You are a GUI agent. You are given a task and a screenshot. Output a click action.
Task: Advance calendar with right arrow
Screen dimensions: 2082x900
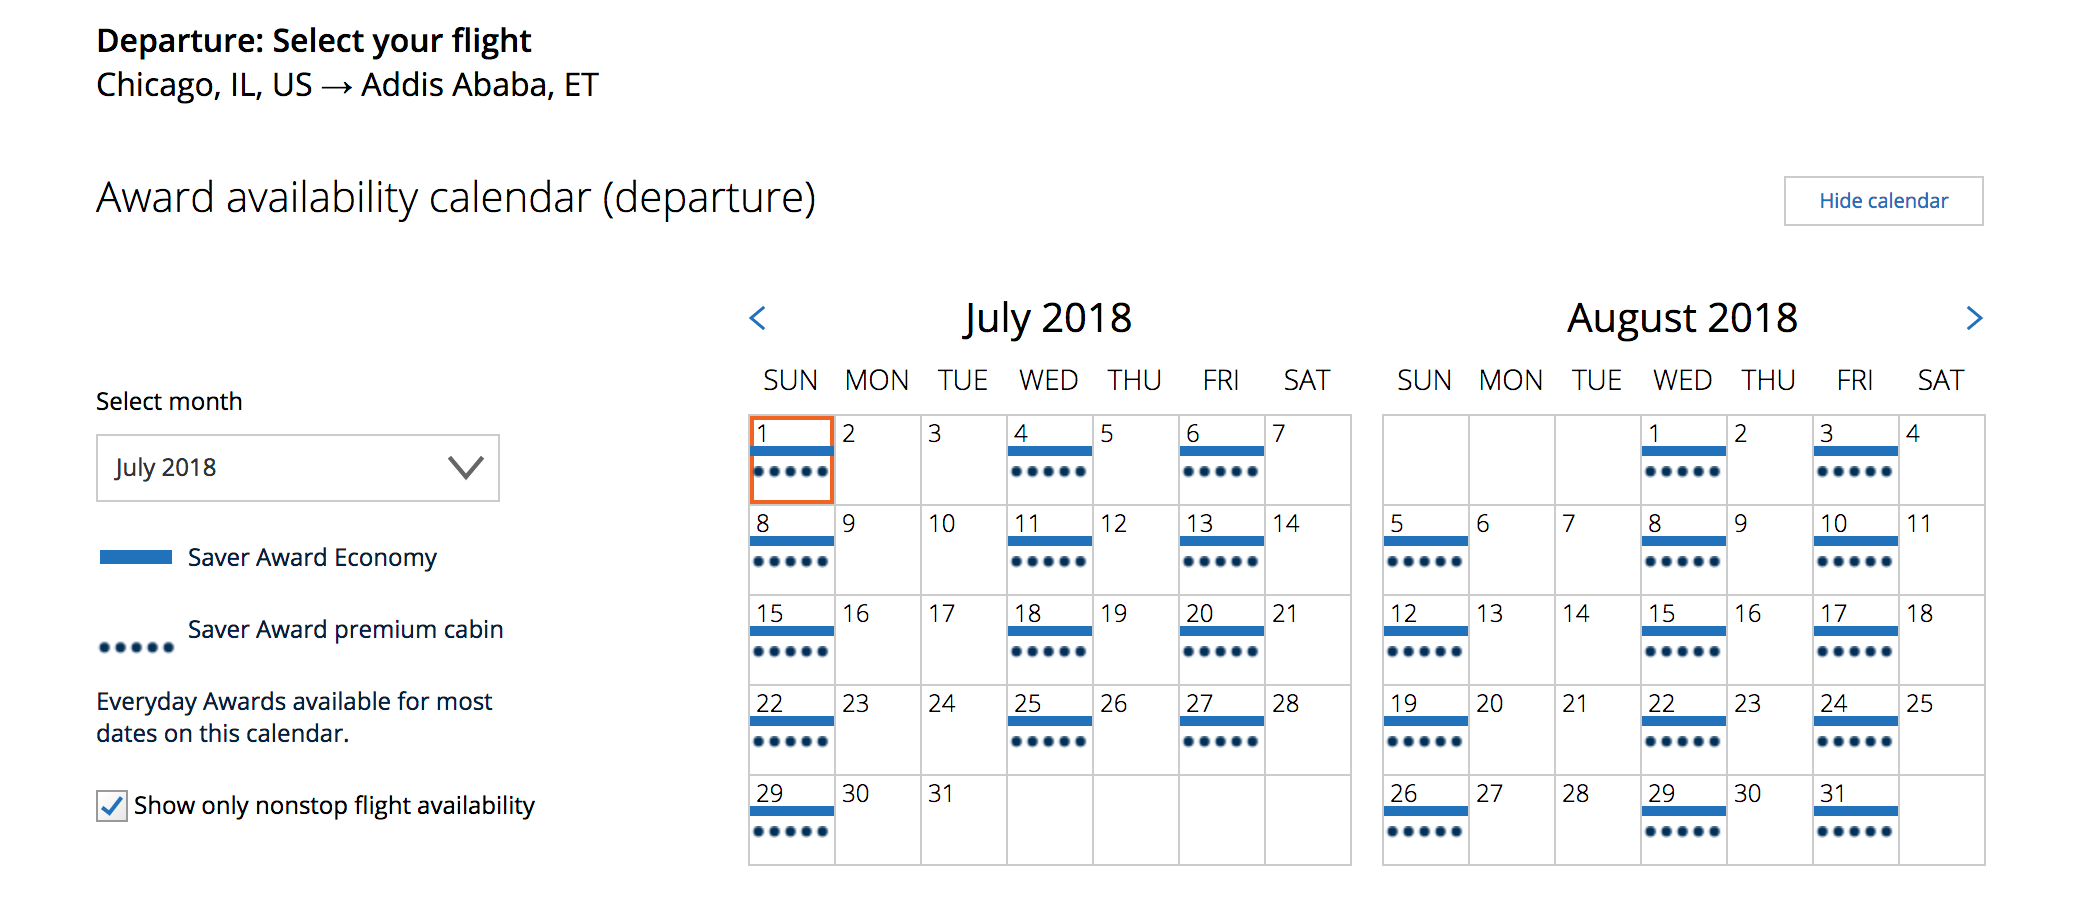coord(1973,318)
